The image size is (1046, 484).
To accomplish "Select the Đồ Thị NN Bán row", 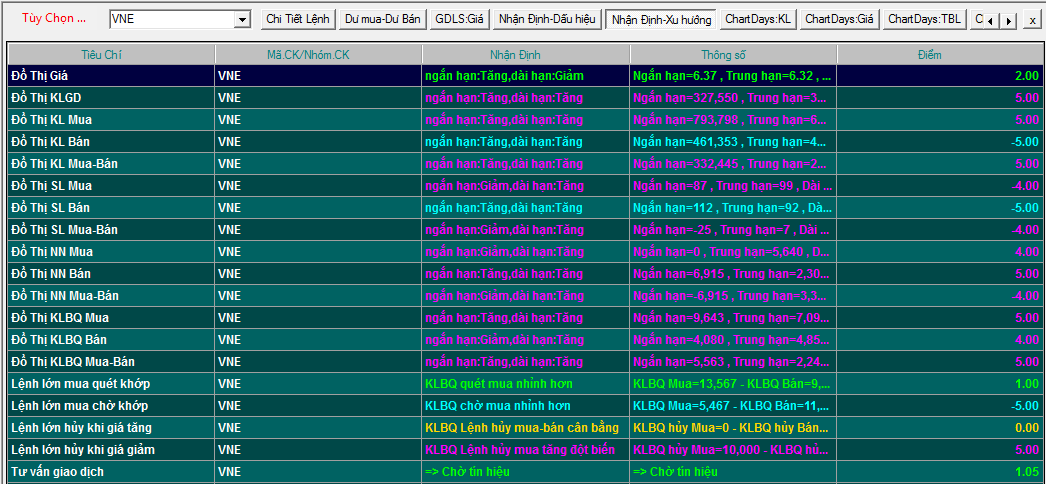I will (x=525, y=274).
